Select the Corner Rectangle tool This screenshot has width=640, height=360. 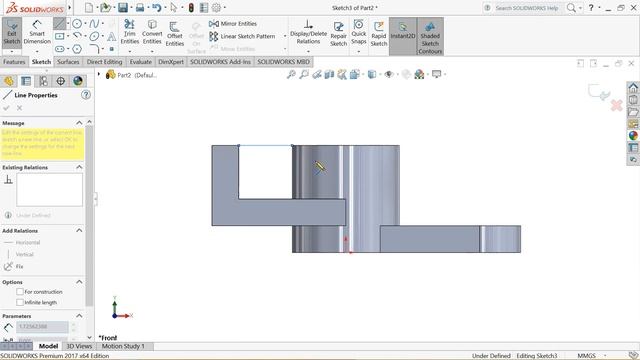coord(60,36)
